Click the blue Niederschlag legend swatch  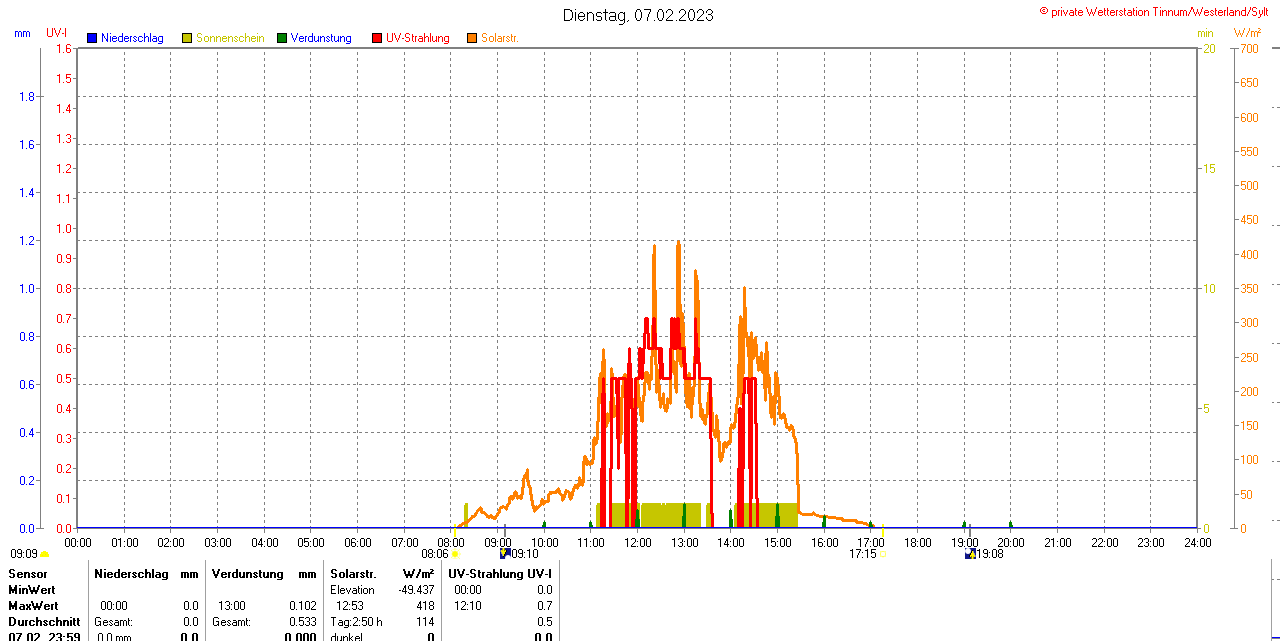pyautogui.click(x=92, y=38)
